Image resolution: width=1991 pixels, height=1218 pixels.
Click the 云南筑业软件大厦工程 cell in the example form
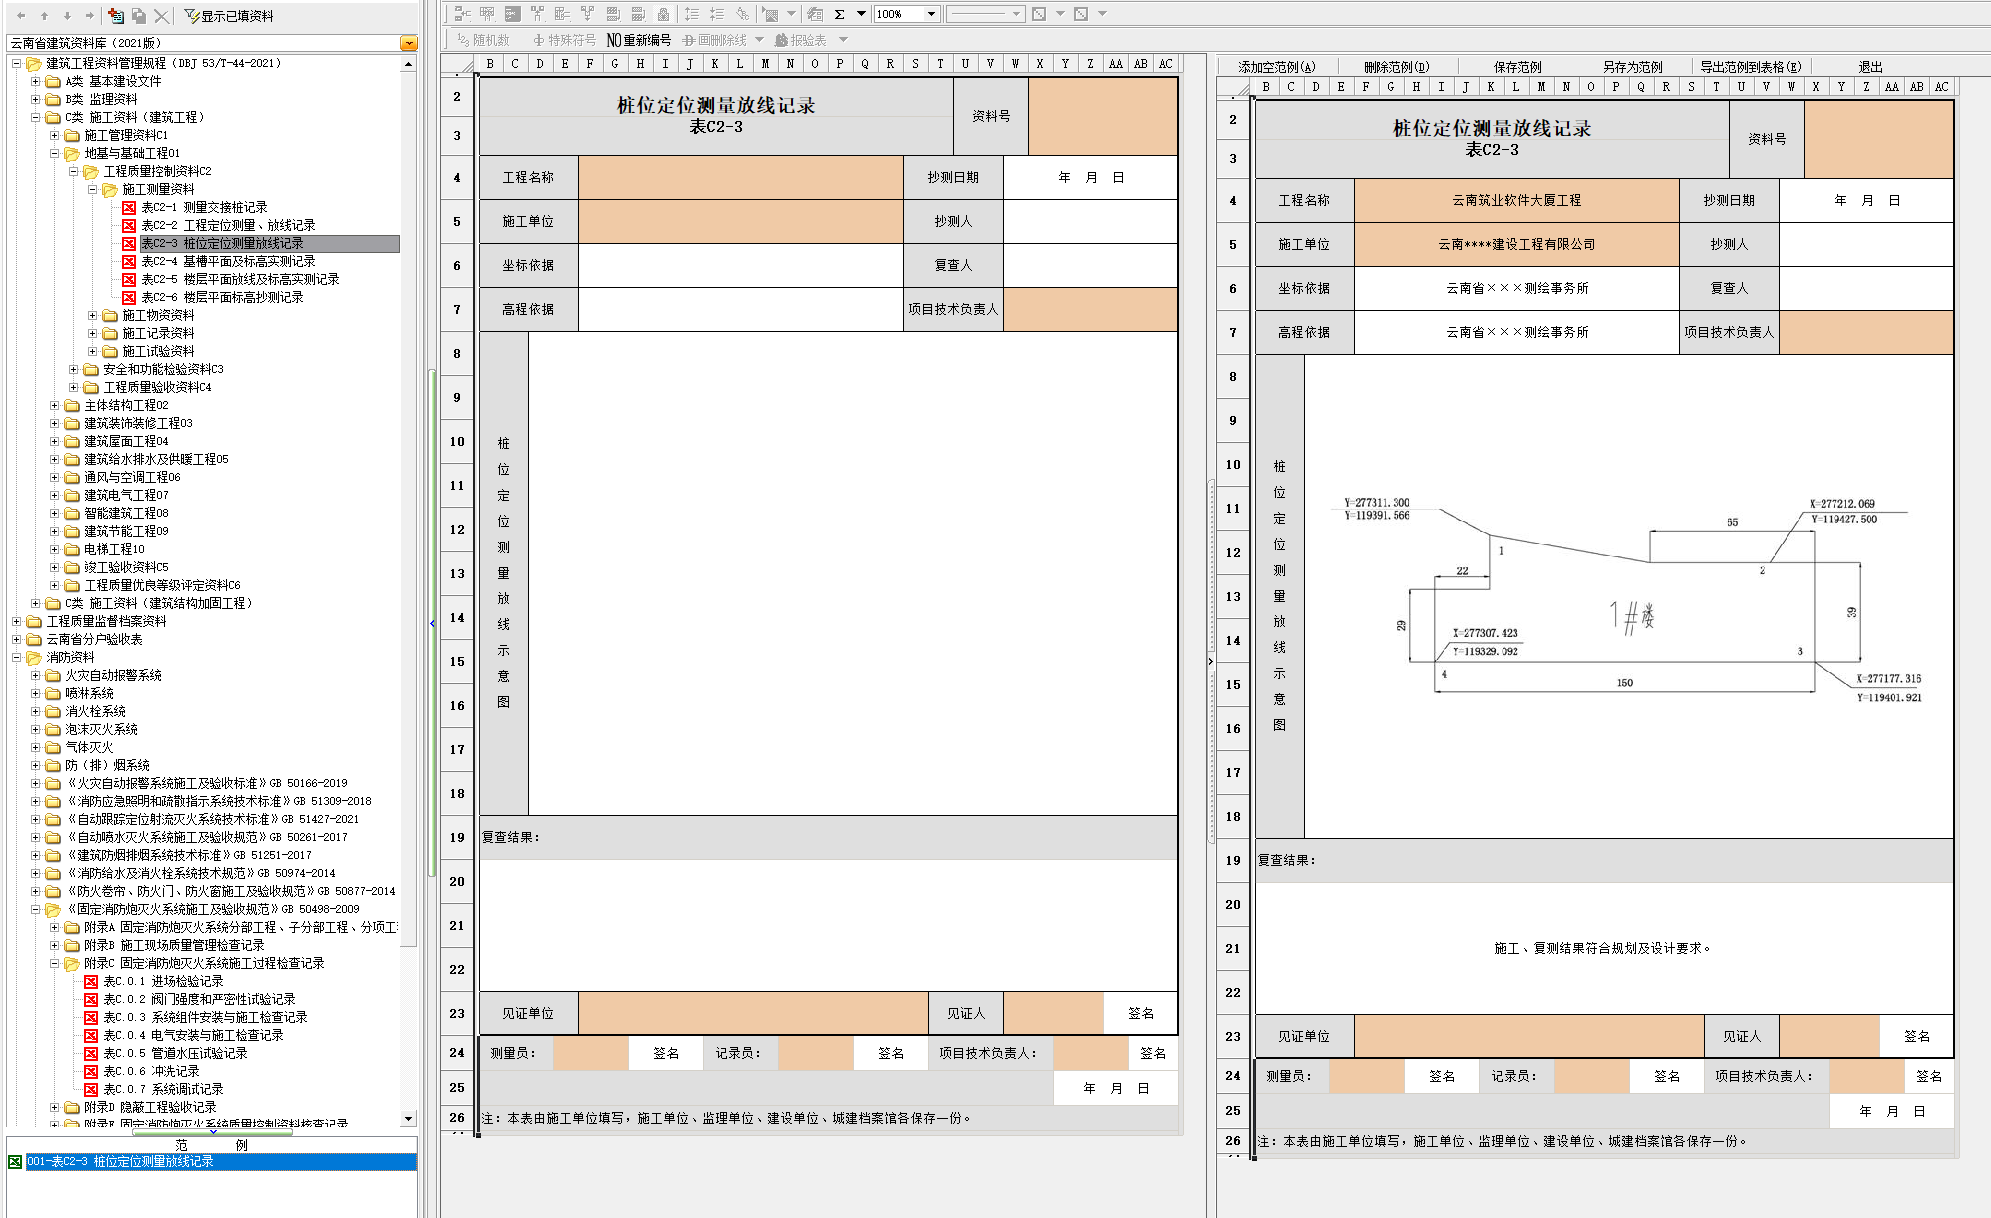[1516, 200]
